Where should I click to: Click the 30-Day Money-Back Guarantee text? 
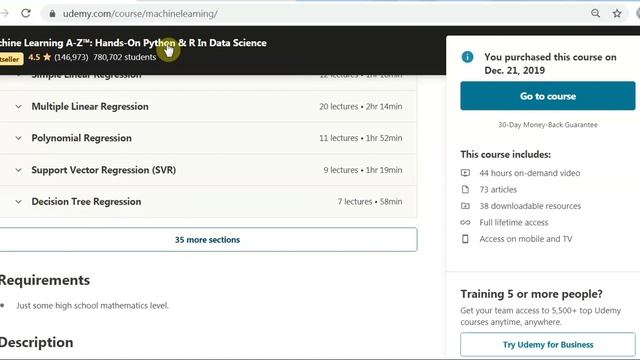pyautogui.click(x=548, y=125)
